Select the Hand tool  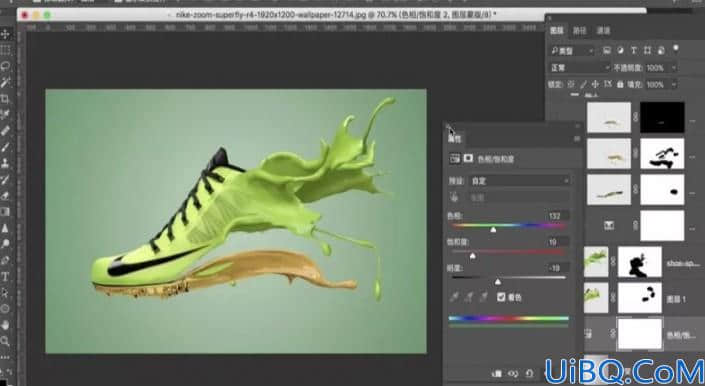5,324
